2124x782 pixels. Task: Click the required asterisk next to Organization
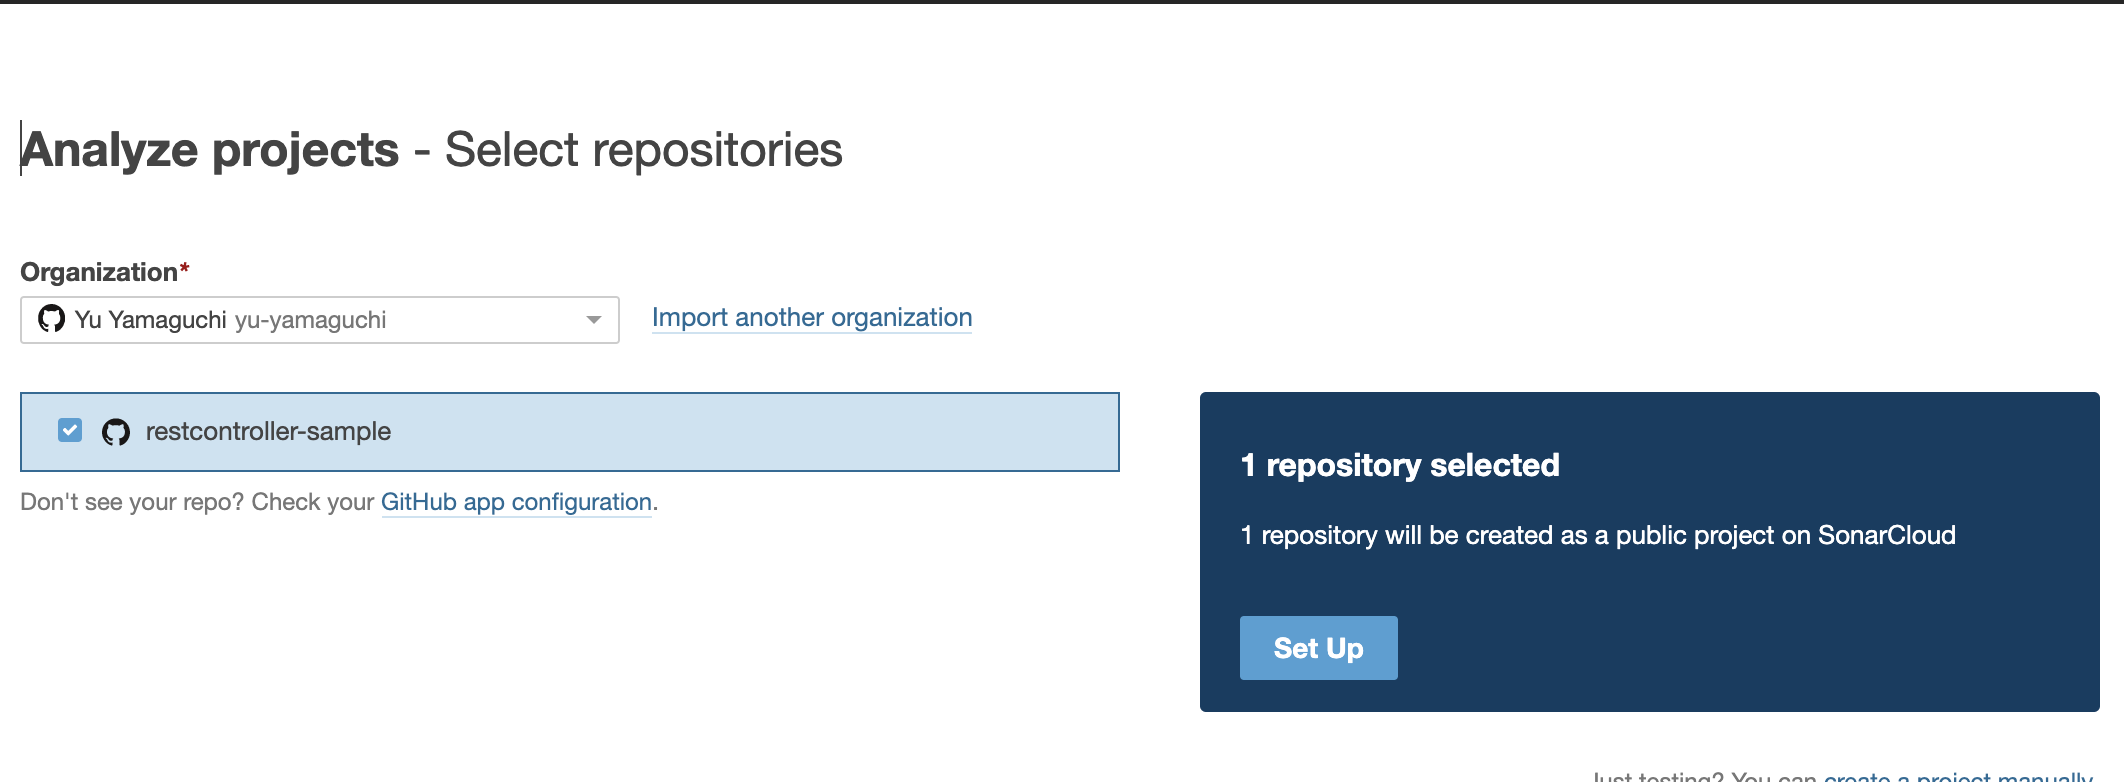[185, 266]
